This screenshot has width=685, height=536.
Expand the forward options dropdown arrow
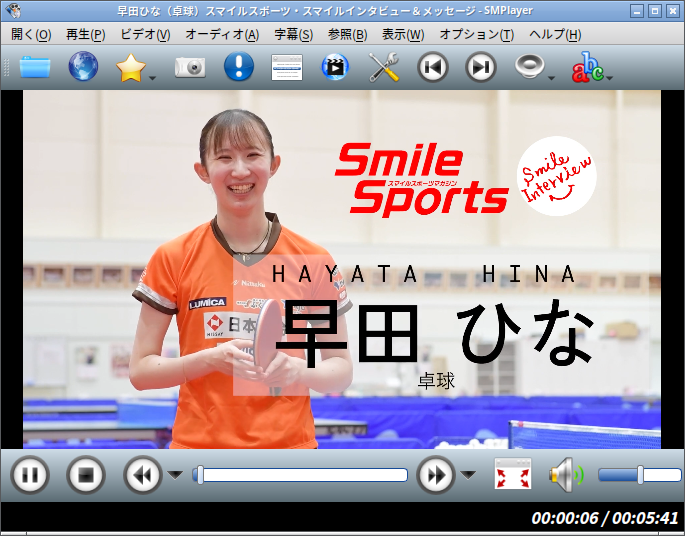pyautogui.click(x=468, y=474)
